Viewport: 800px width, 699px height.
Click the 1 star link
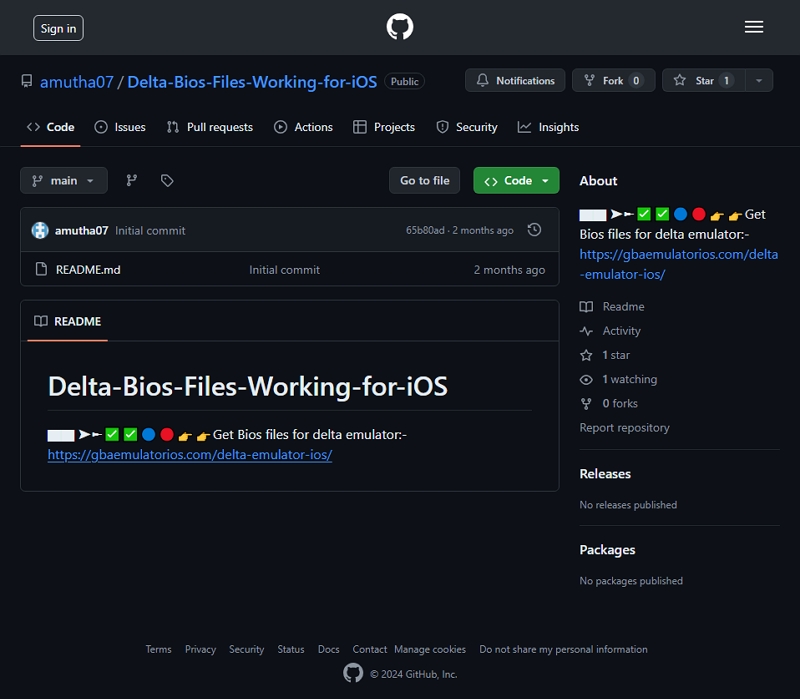point(616,355)
